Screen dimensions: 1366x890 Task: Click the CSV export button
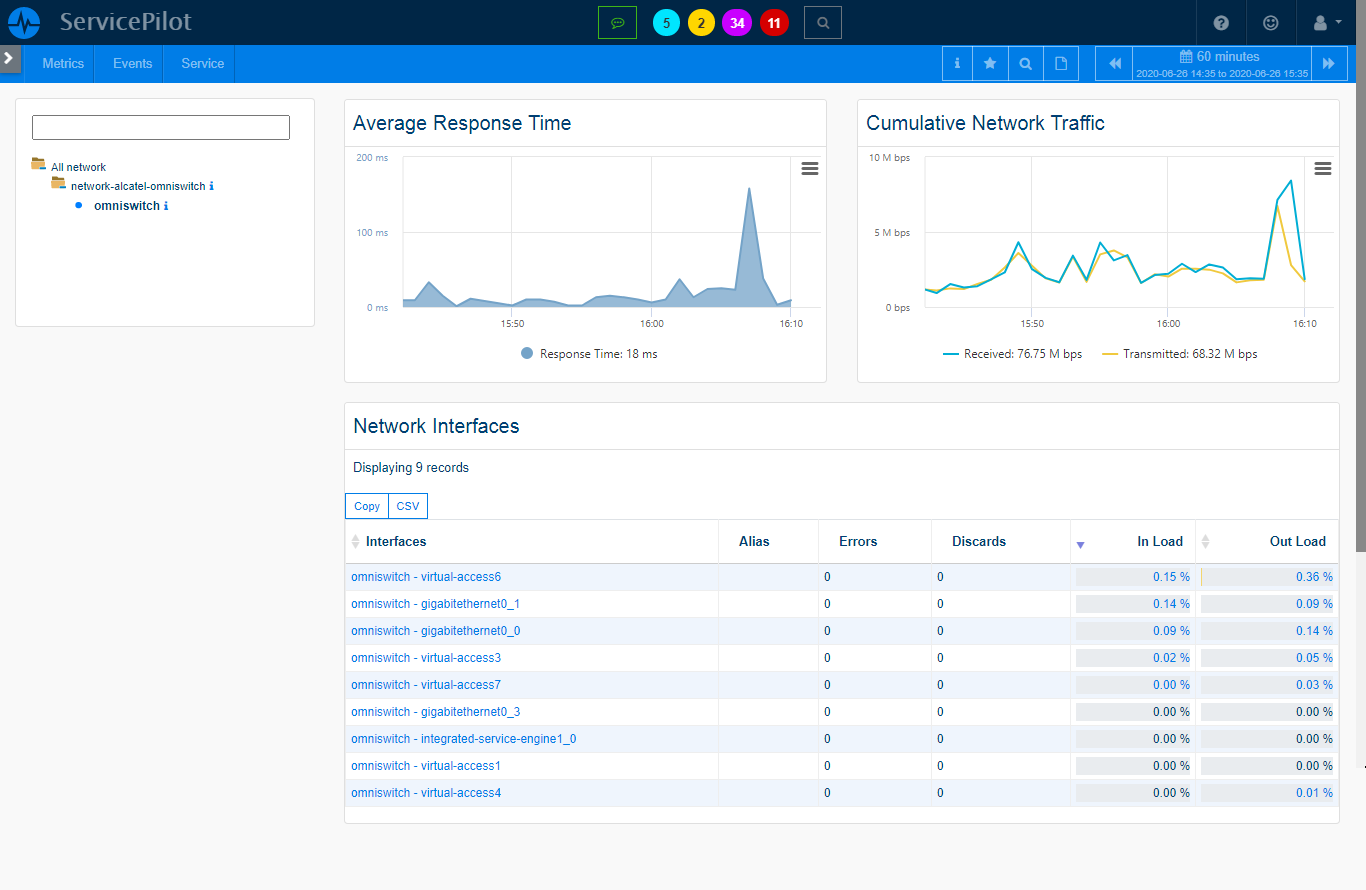click(407, 506)
